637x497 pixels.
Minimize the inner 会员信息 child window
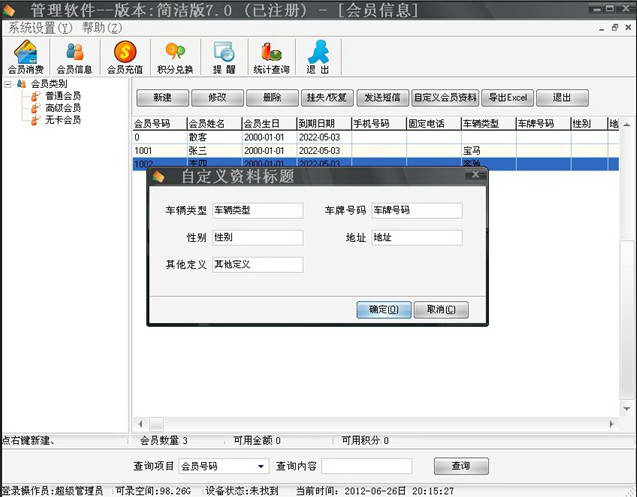[601, 28]
